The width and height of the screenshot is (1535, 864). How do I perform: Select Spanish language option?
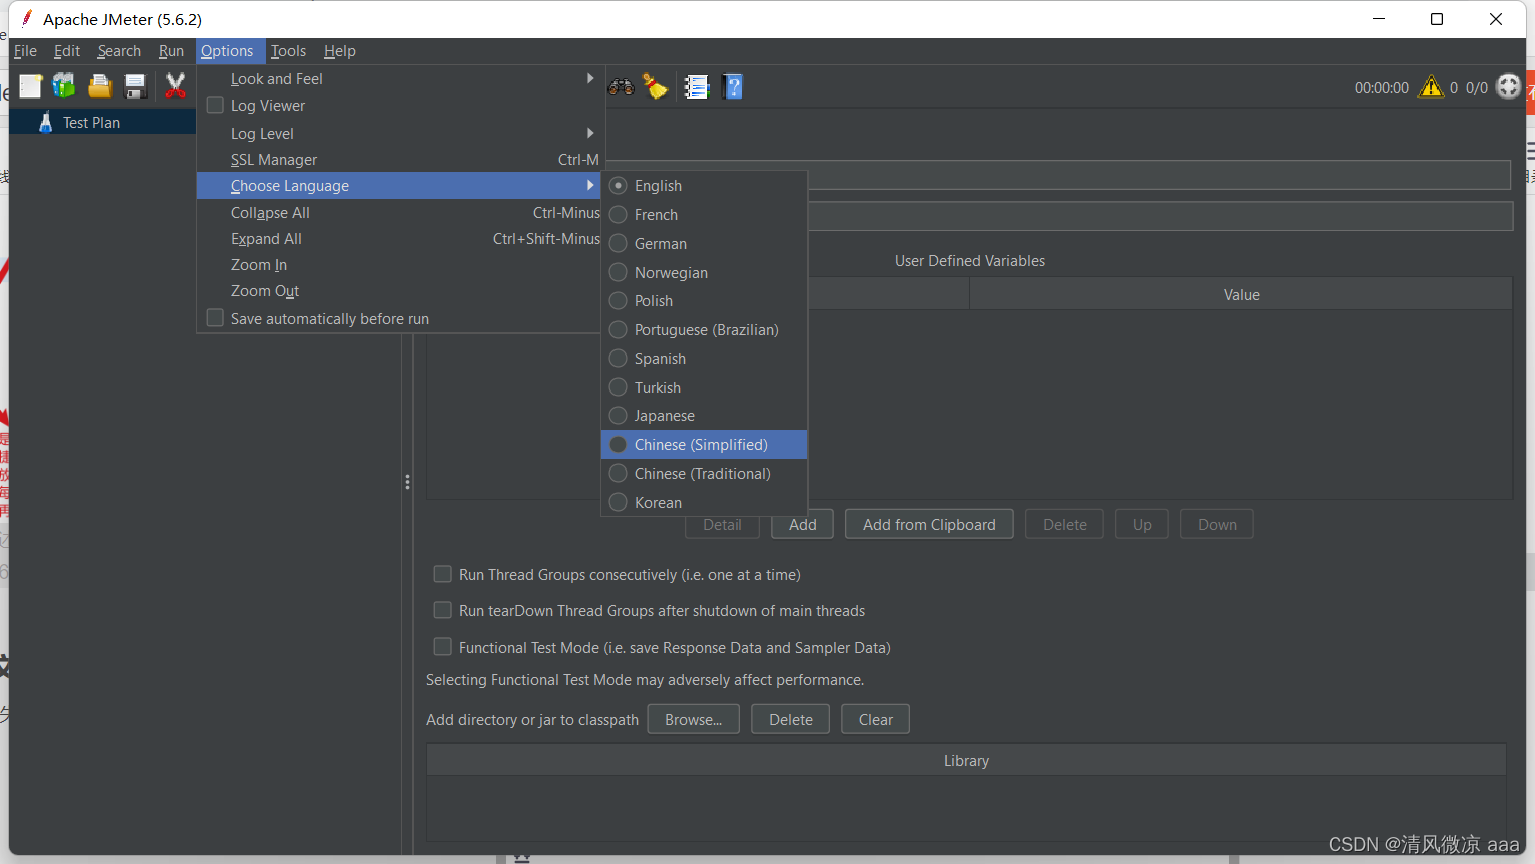pyautogui.click(x=704, y=359)
